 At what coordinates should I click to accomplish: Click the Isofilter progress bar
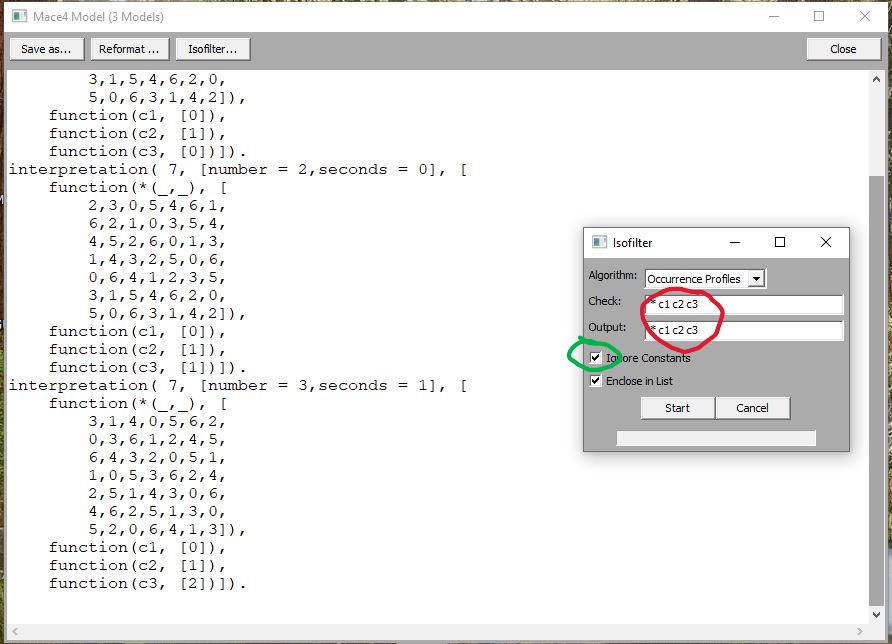coord(716,437)
